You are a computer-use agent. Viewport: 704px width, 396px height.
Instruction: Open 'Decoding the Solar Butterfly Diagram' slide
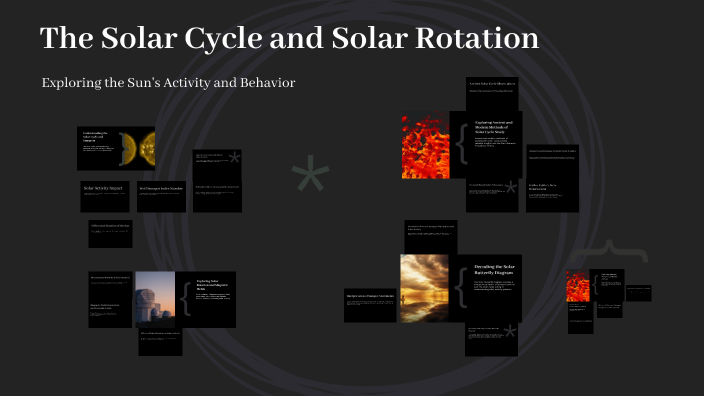point(485,288)
